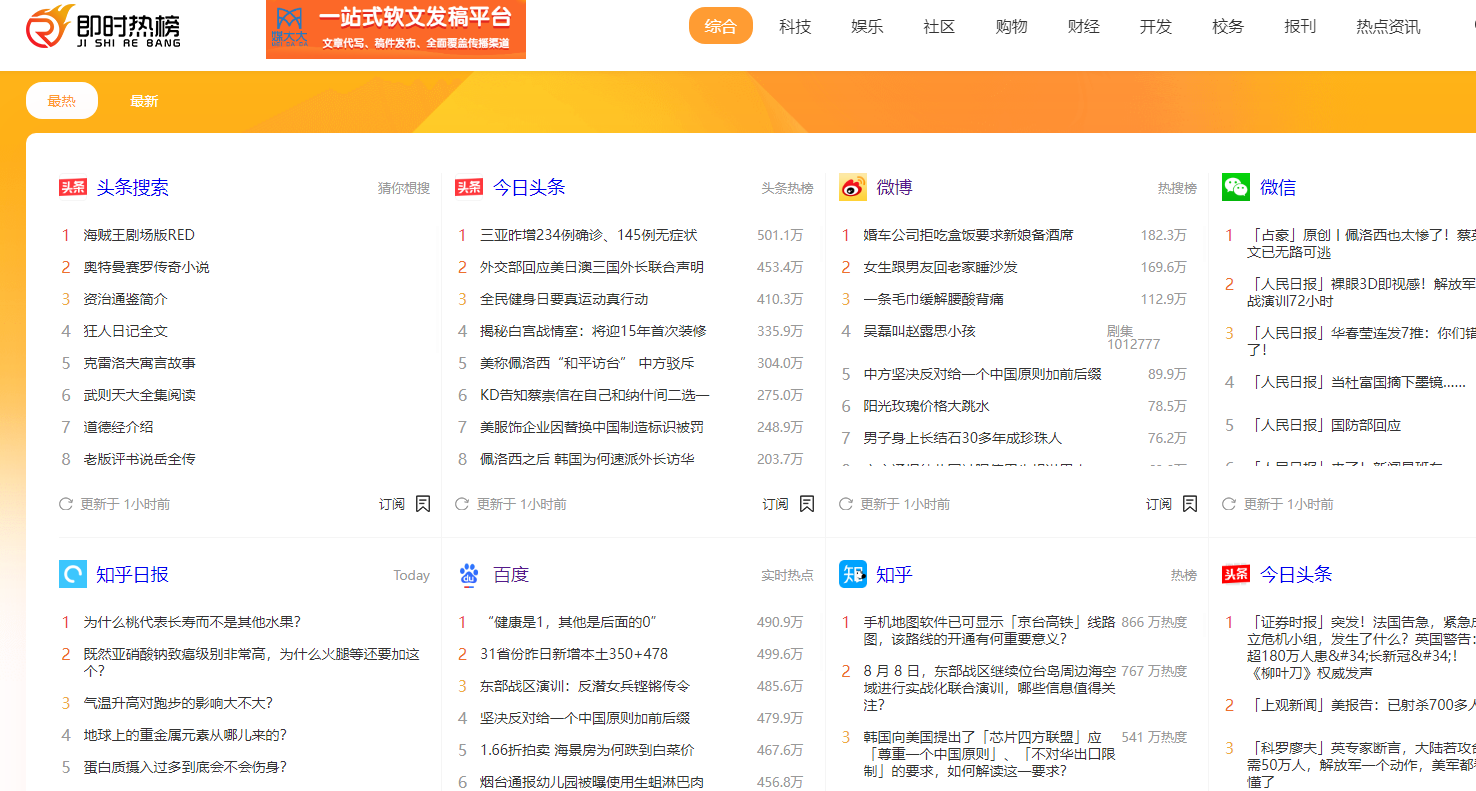The height and width of the screenshot is (791, 1476).
Task: Click the 知乎日报 logo icon
Action: pos(73,574)
